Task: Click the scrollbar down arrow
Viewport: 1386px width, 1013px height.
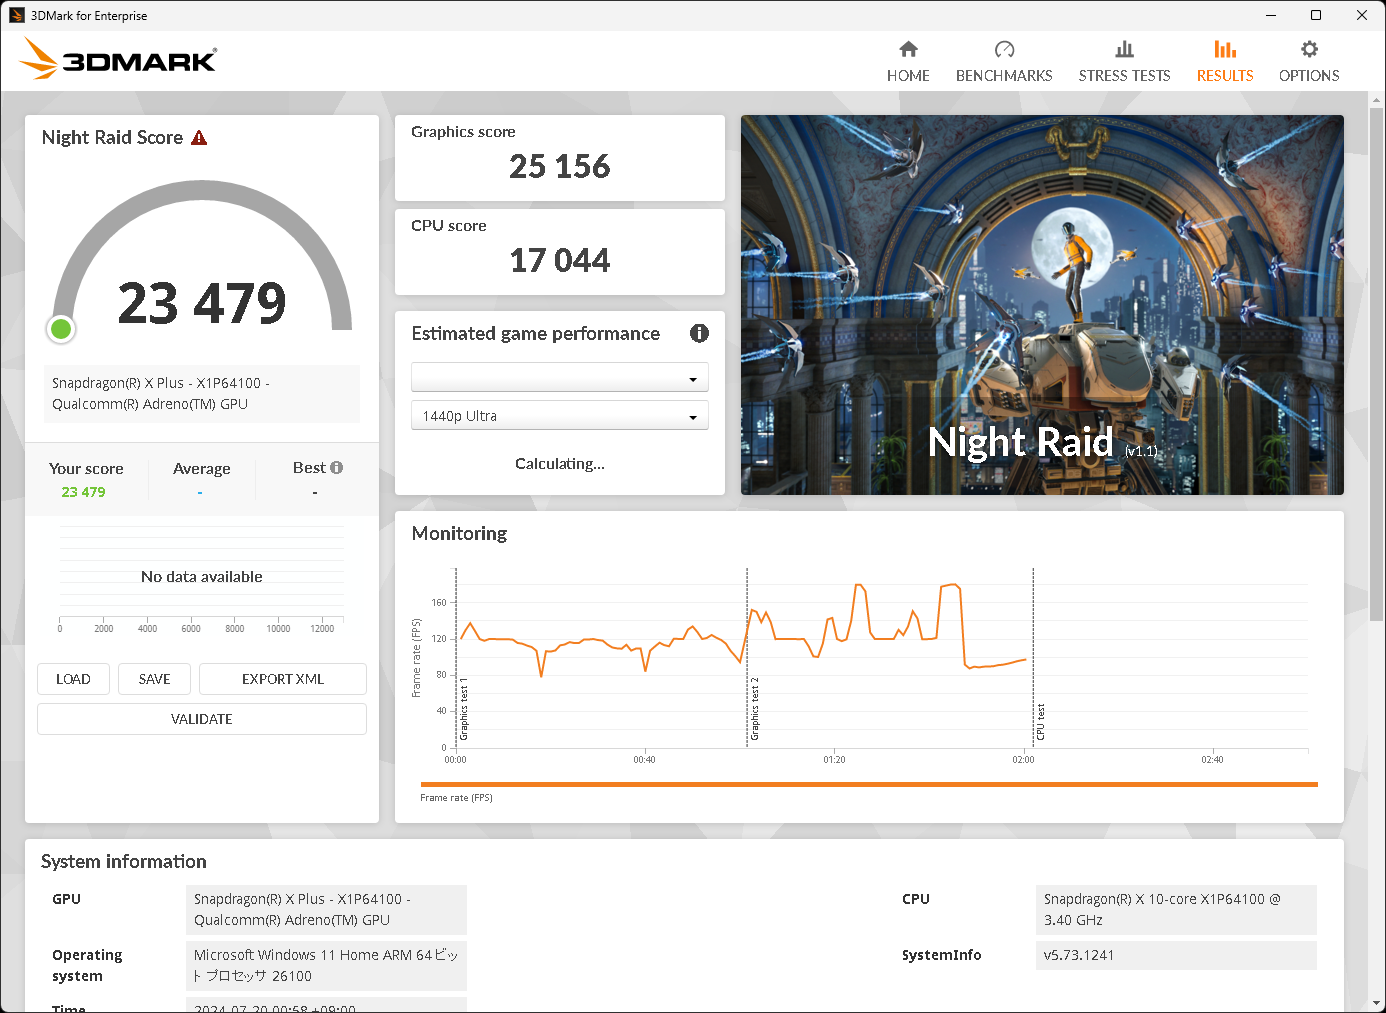Action: point(1377,1003)
